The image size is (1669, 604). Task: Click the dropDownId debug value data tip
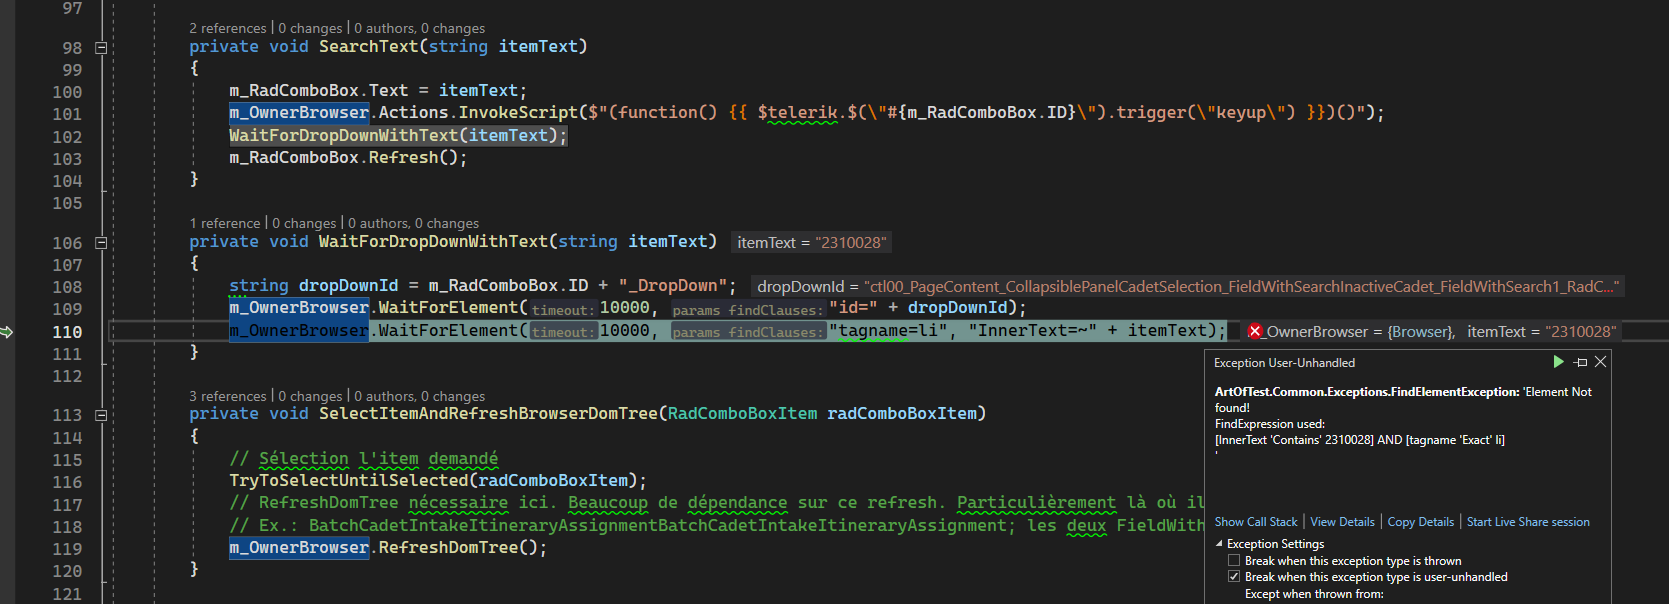(x=1186, y=287)
